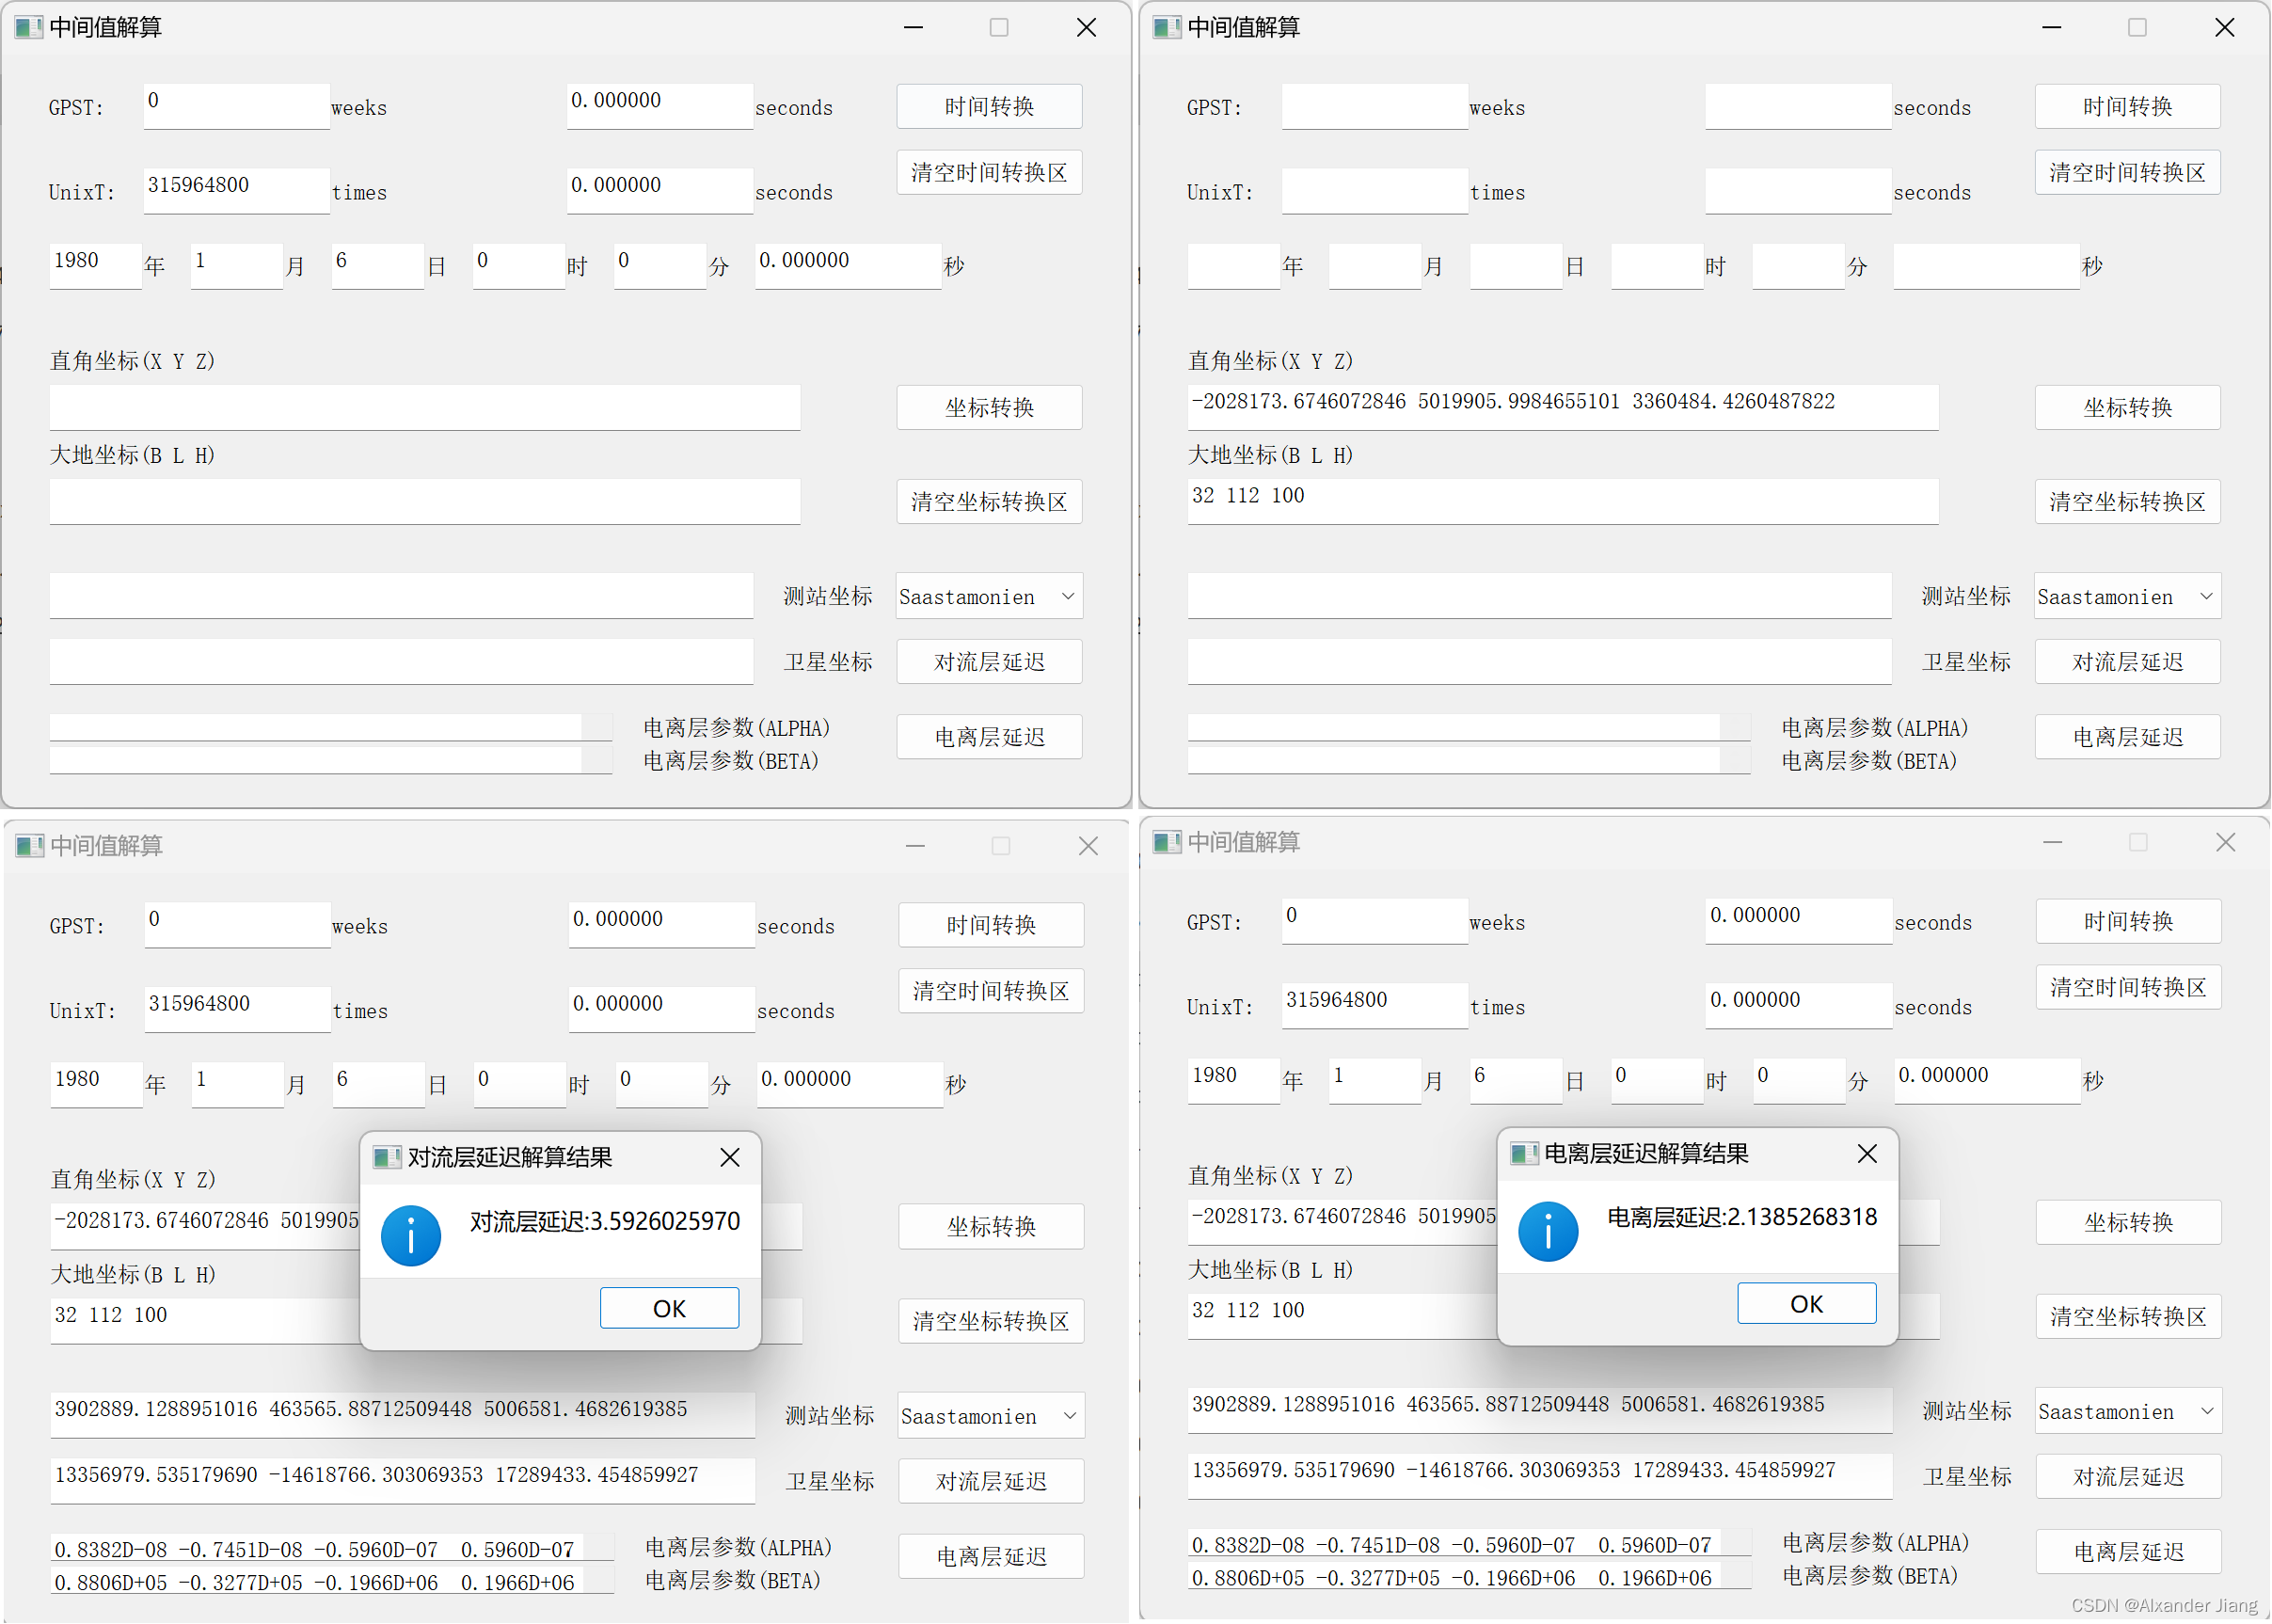Click 坐标转换 in window behind 对流层延迟解算结果 dialog
Screen dimensions: 2272x1624
(991, 1226)
